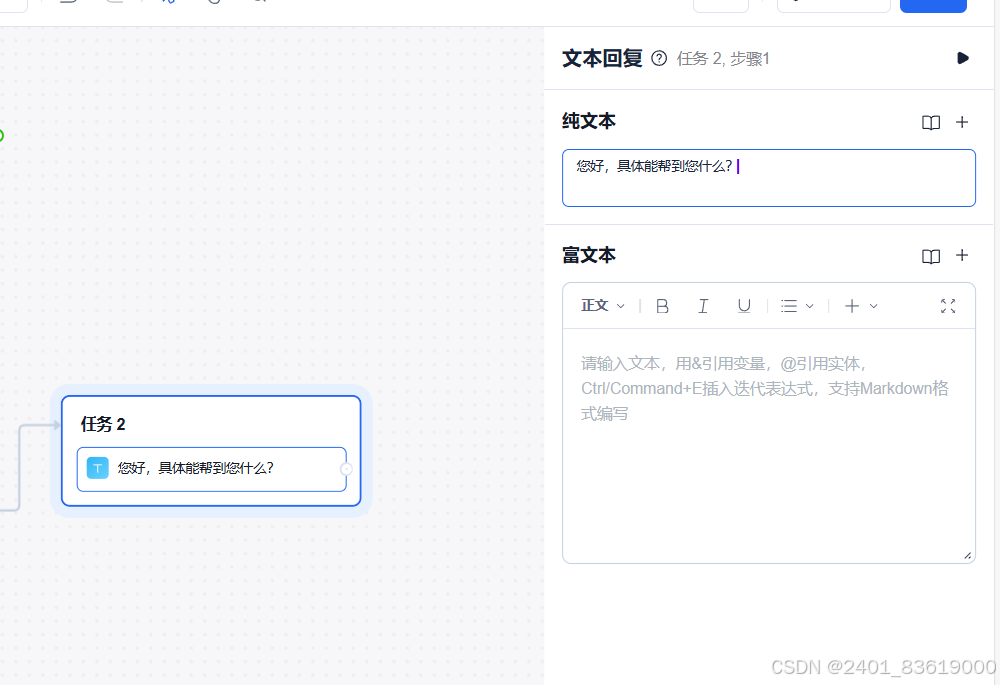The image size is (1000, 685).
Task: Open the book icon in 富文本 section
Action: (x=930, y=256)
